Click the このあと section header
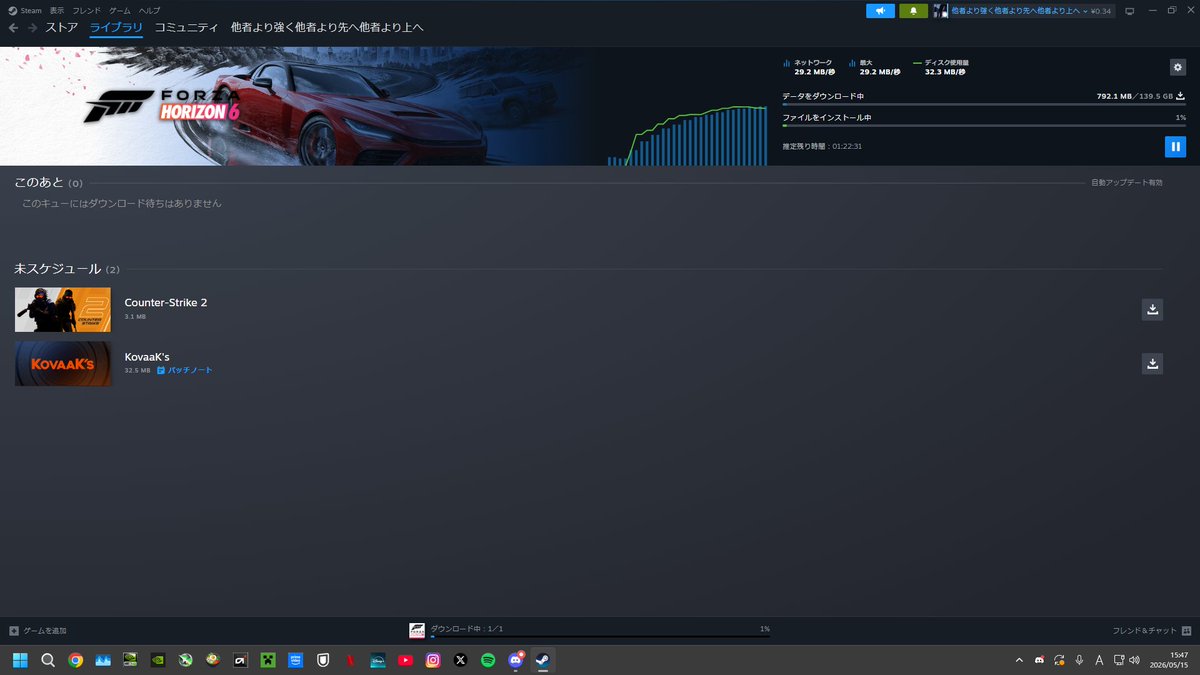The width and height of the screenshot is (1200, 675). [x=49, y=183]
